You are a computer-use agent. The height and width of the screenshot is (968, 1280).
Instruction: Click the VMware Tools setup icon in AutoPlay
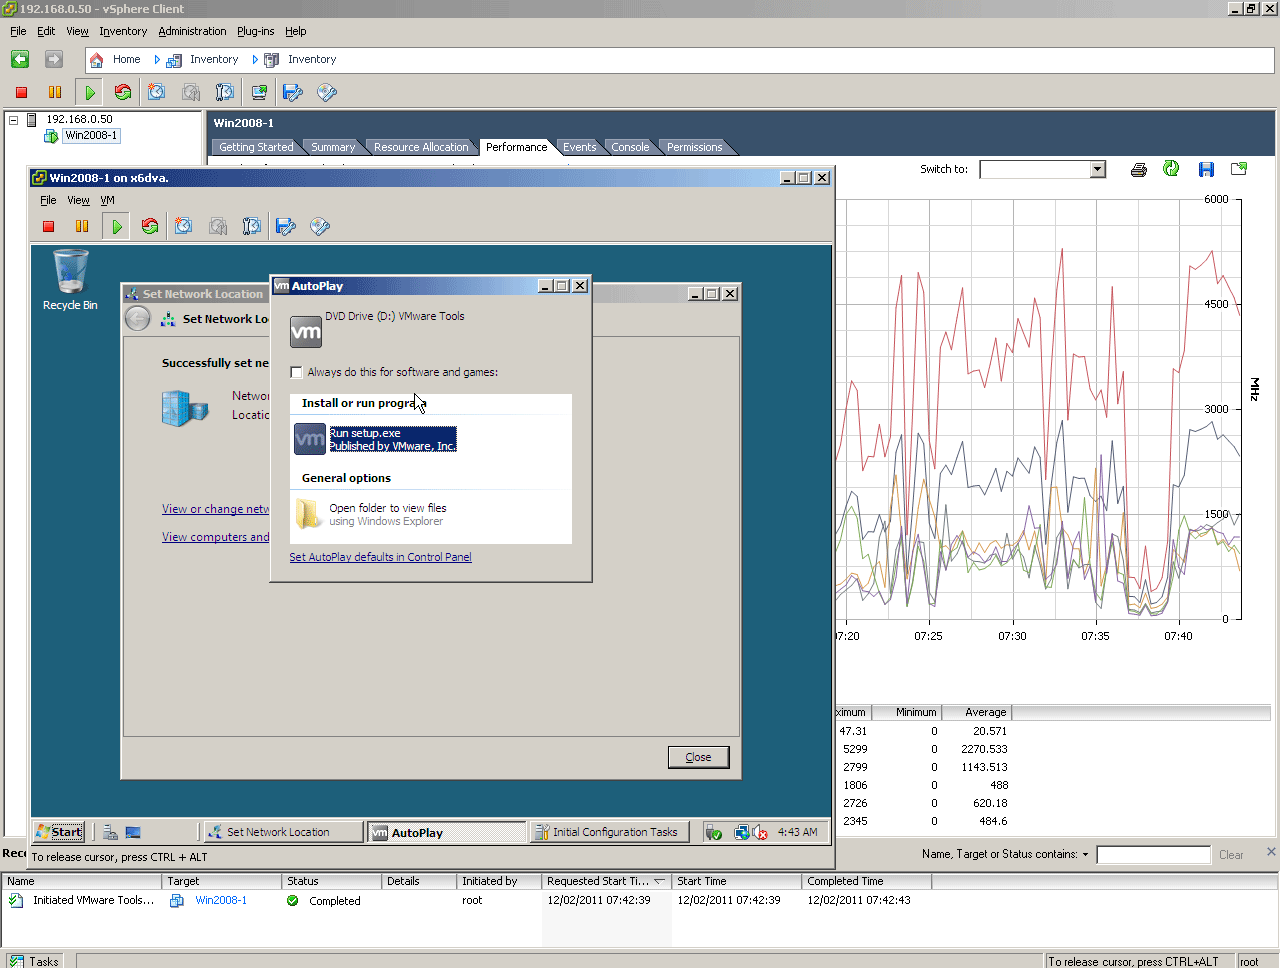click(310, 439)
